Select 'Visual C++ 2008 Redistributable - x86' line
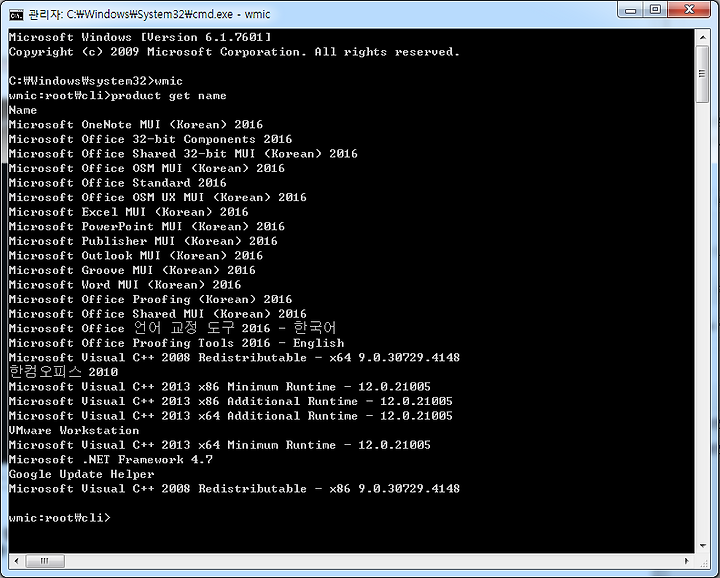This screenshot has height=578, width=720. click(x=234, y=488)
